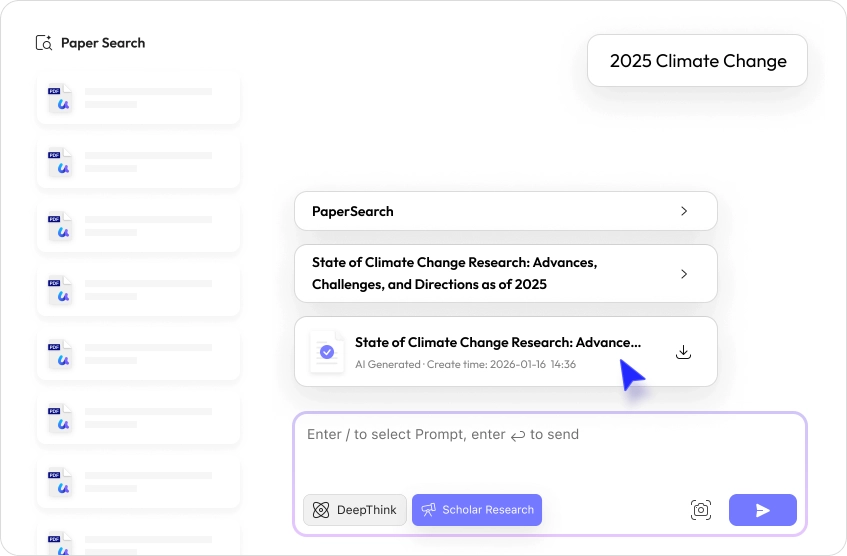Viewport: 847px width, 556px height.
Task: Click the 2025 Climate Change message bubble
Action: pyautogui.click(x=697, y=61)
